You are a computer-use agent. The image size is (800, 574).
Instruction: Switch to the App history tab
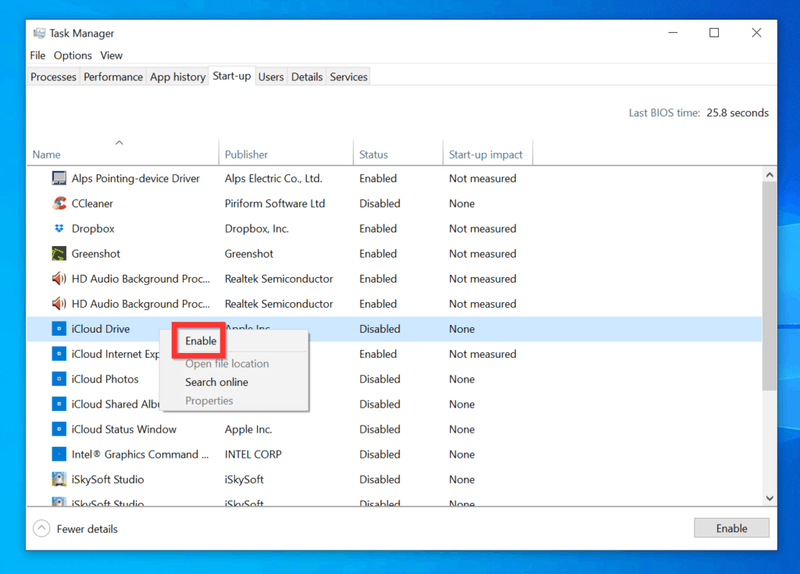point(178,77)
